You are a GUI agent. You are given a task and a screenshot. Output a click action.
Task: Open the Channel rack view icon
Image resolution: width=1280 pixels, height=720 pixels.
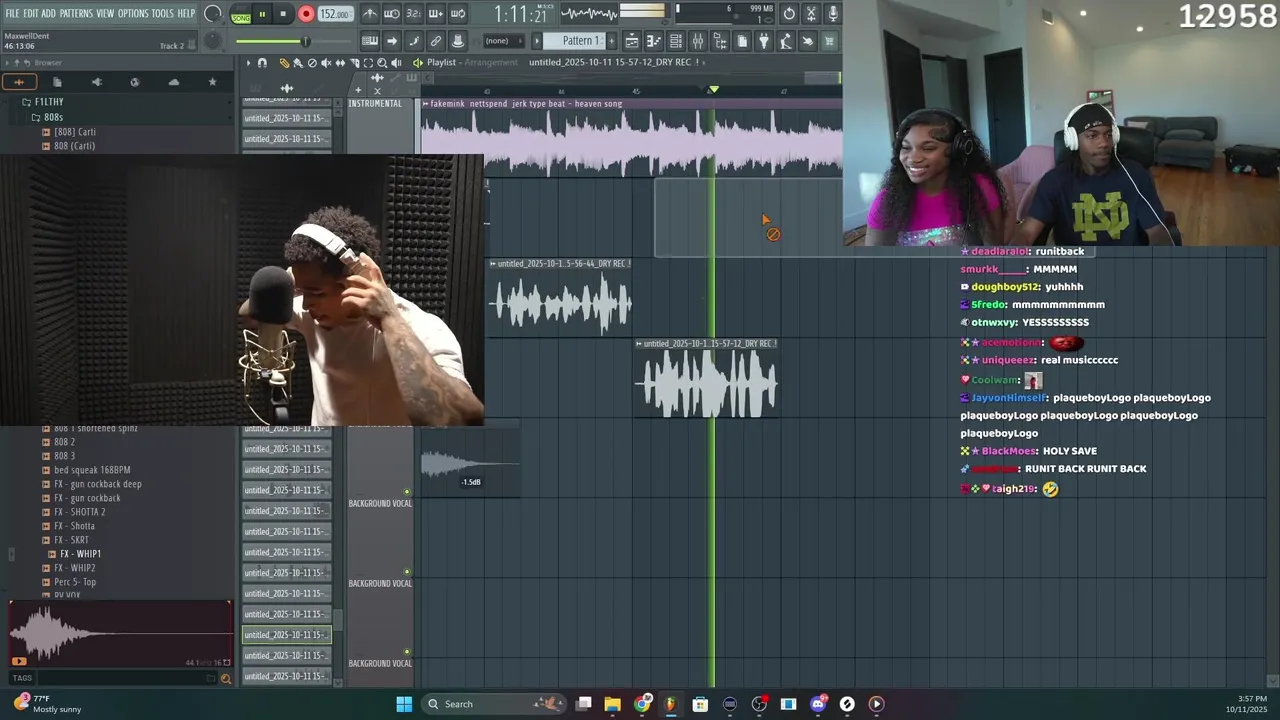676,41
